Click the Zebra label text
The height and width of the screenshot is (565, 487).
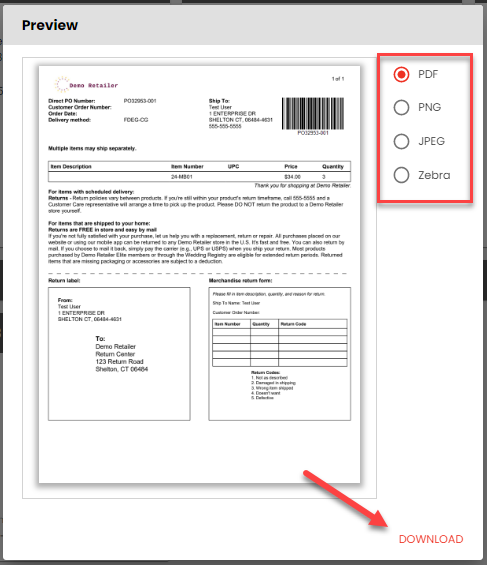[x=434, y=175]
